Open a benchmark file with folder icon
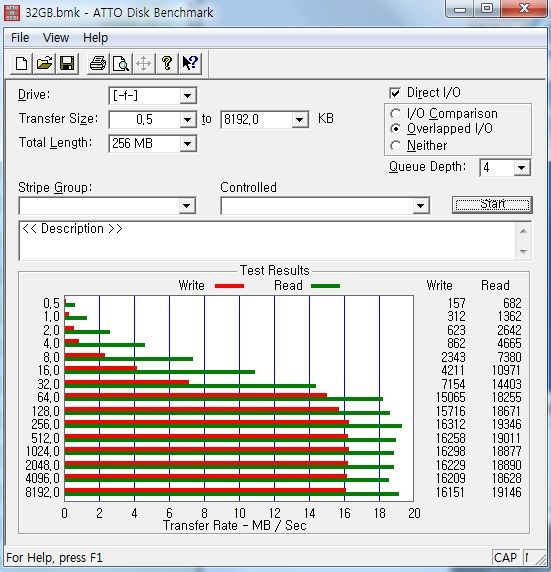Screen dimensions: 551x572 click(44, 63)
